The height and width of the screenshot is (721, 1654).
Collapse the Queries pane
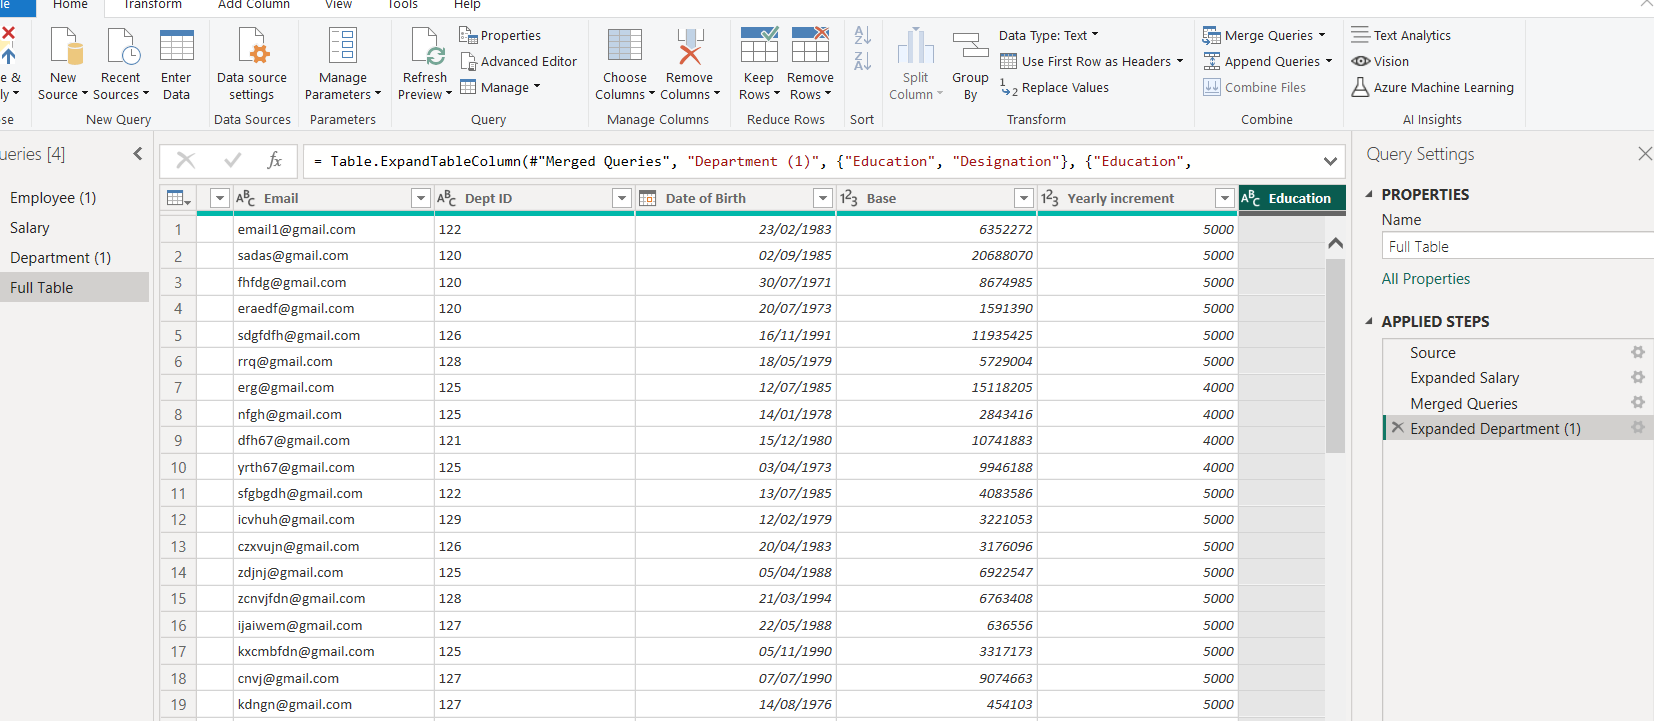(x=138, y=153)
